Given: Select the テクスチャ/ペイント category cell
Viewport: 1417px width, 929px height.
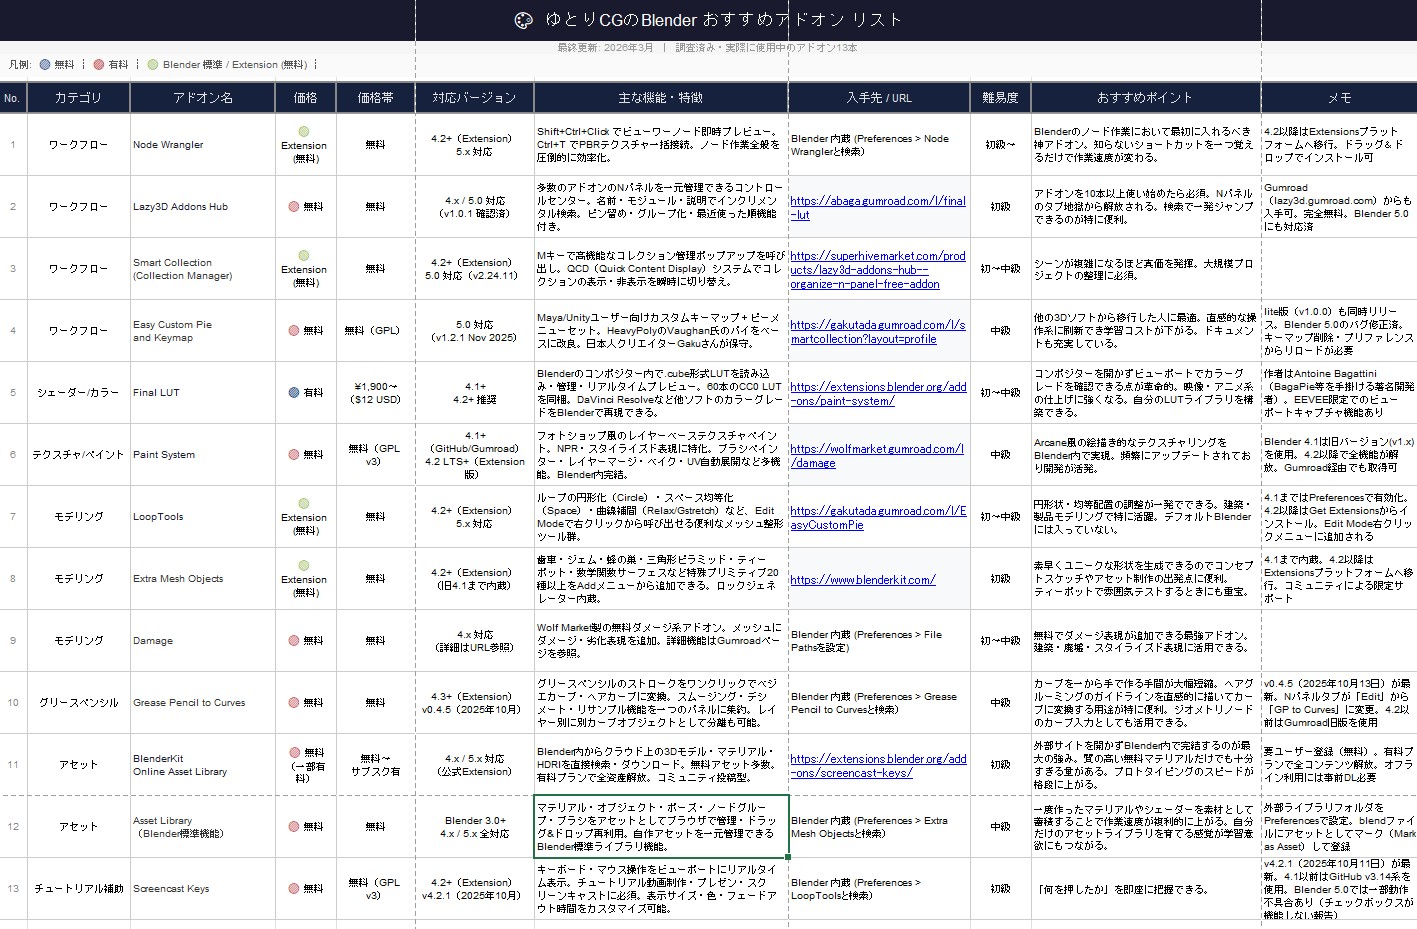Looking at the screenshot, I should click(x=78, y=455).
